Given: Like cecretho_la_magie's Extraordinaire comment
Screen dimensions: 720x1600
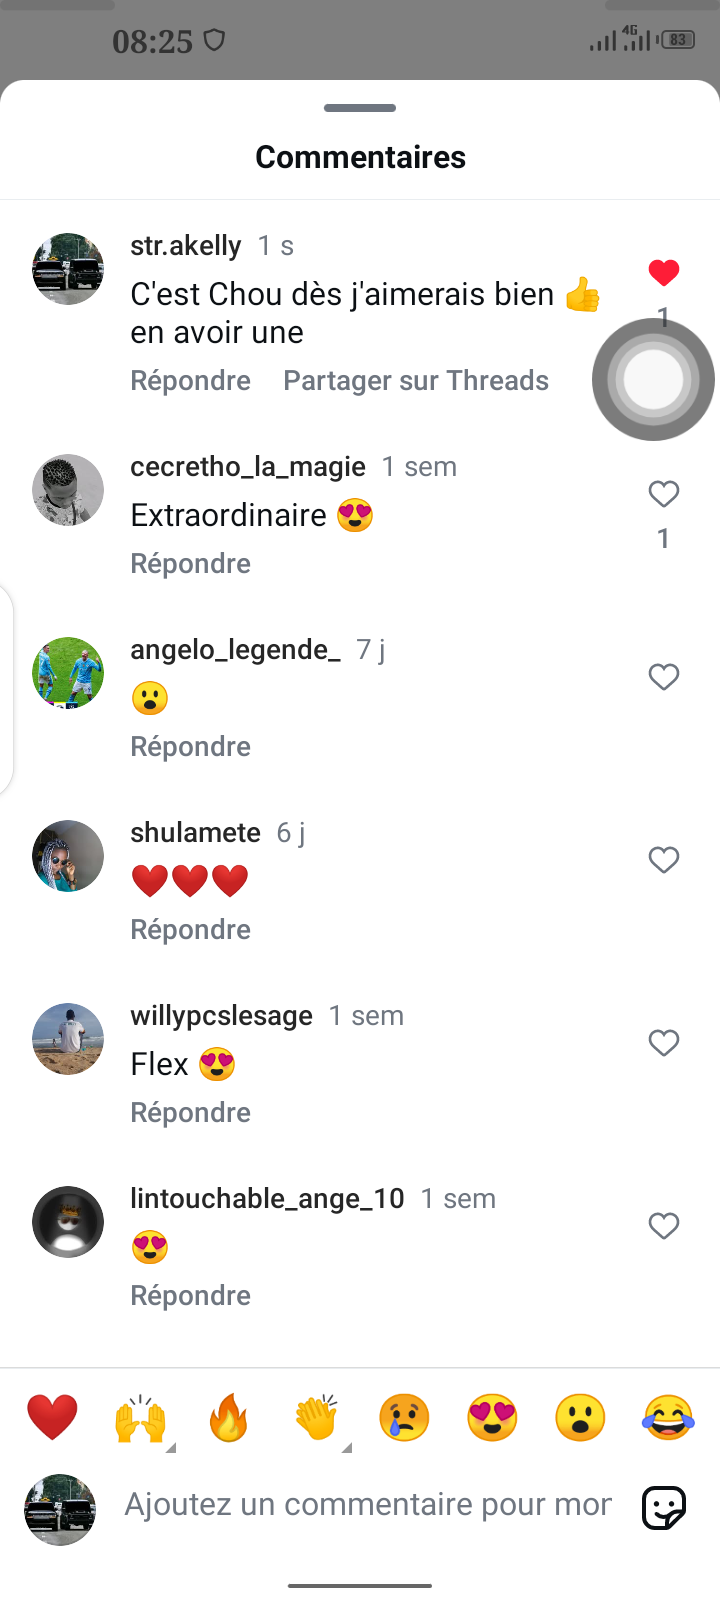Looking at the screenshot, I should point(664,494).
